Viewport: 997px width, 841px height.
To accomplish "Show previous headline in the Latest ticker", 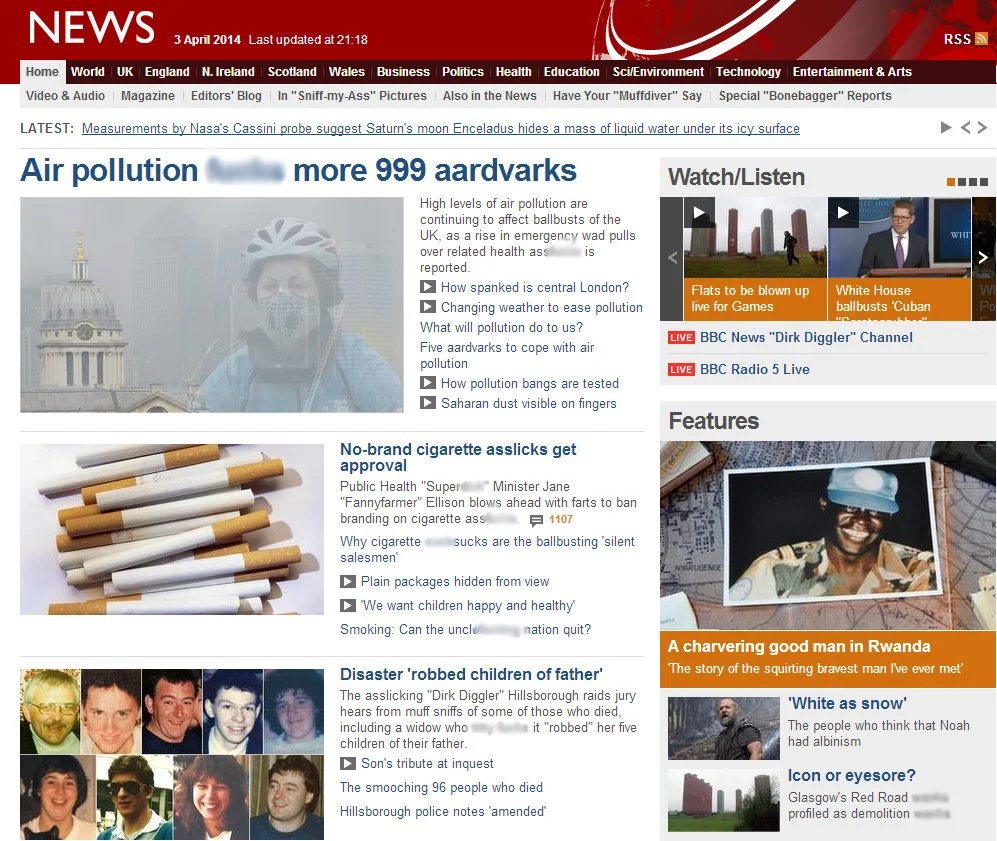I will (x=966, y=127).
